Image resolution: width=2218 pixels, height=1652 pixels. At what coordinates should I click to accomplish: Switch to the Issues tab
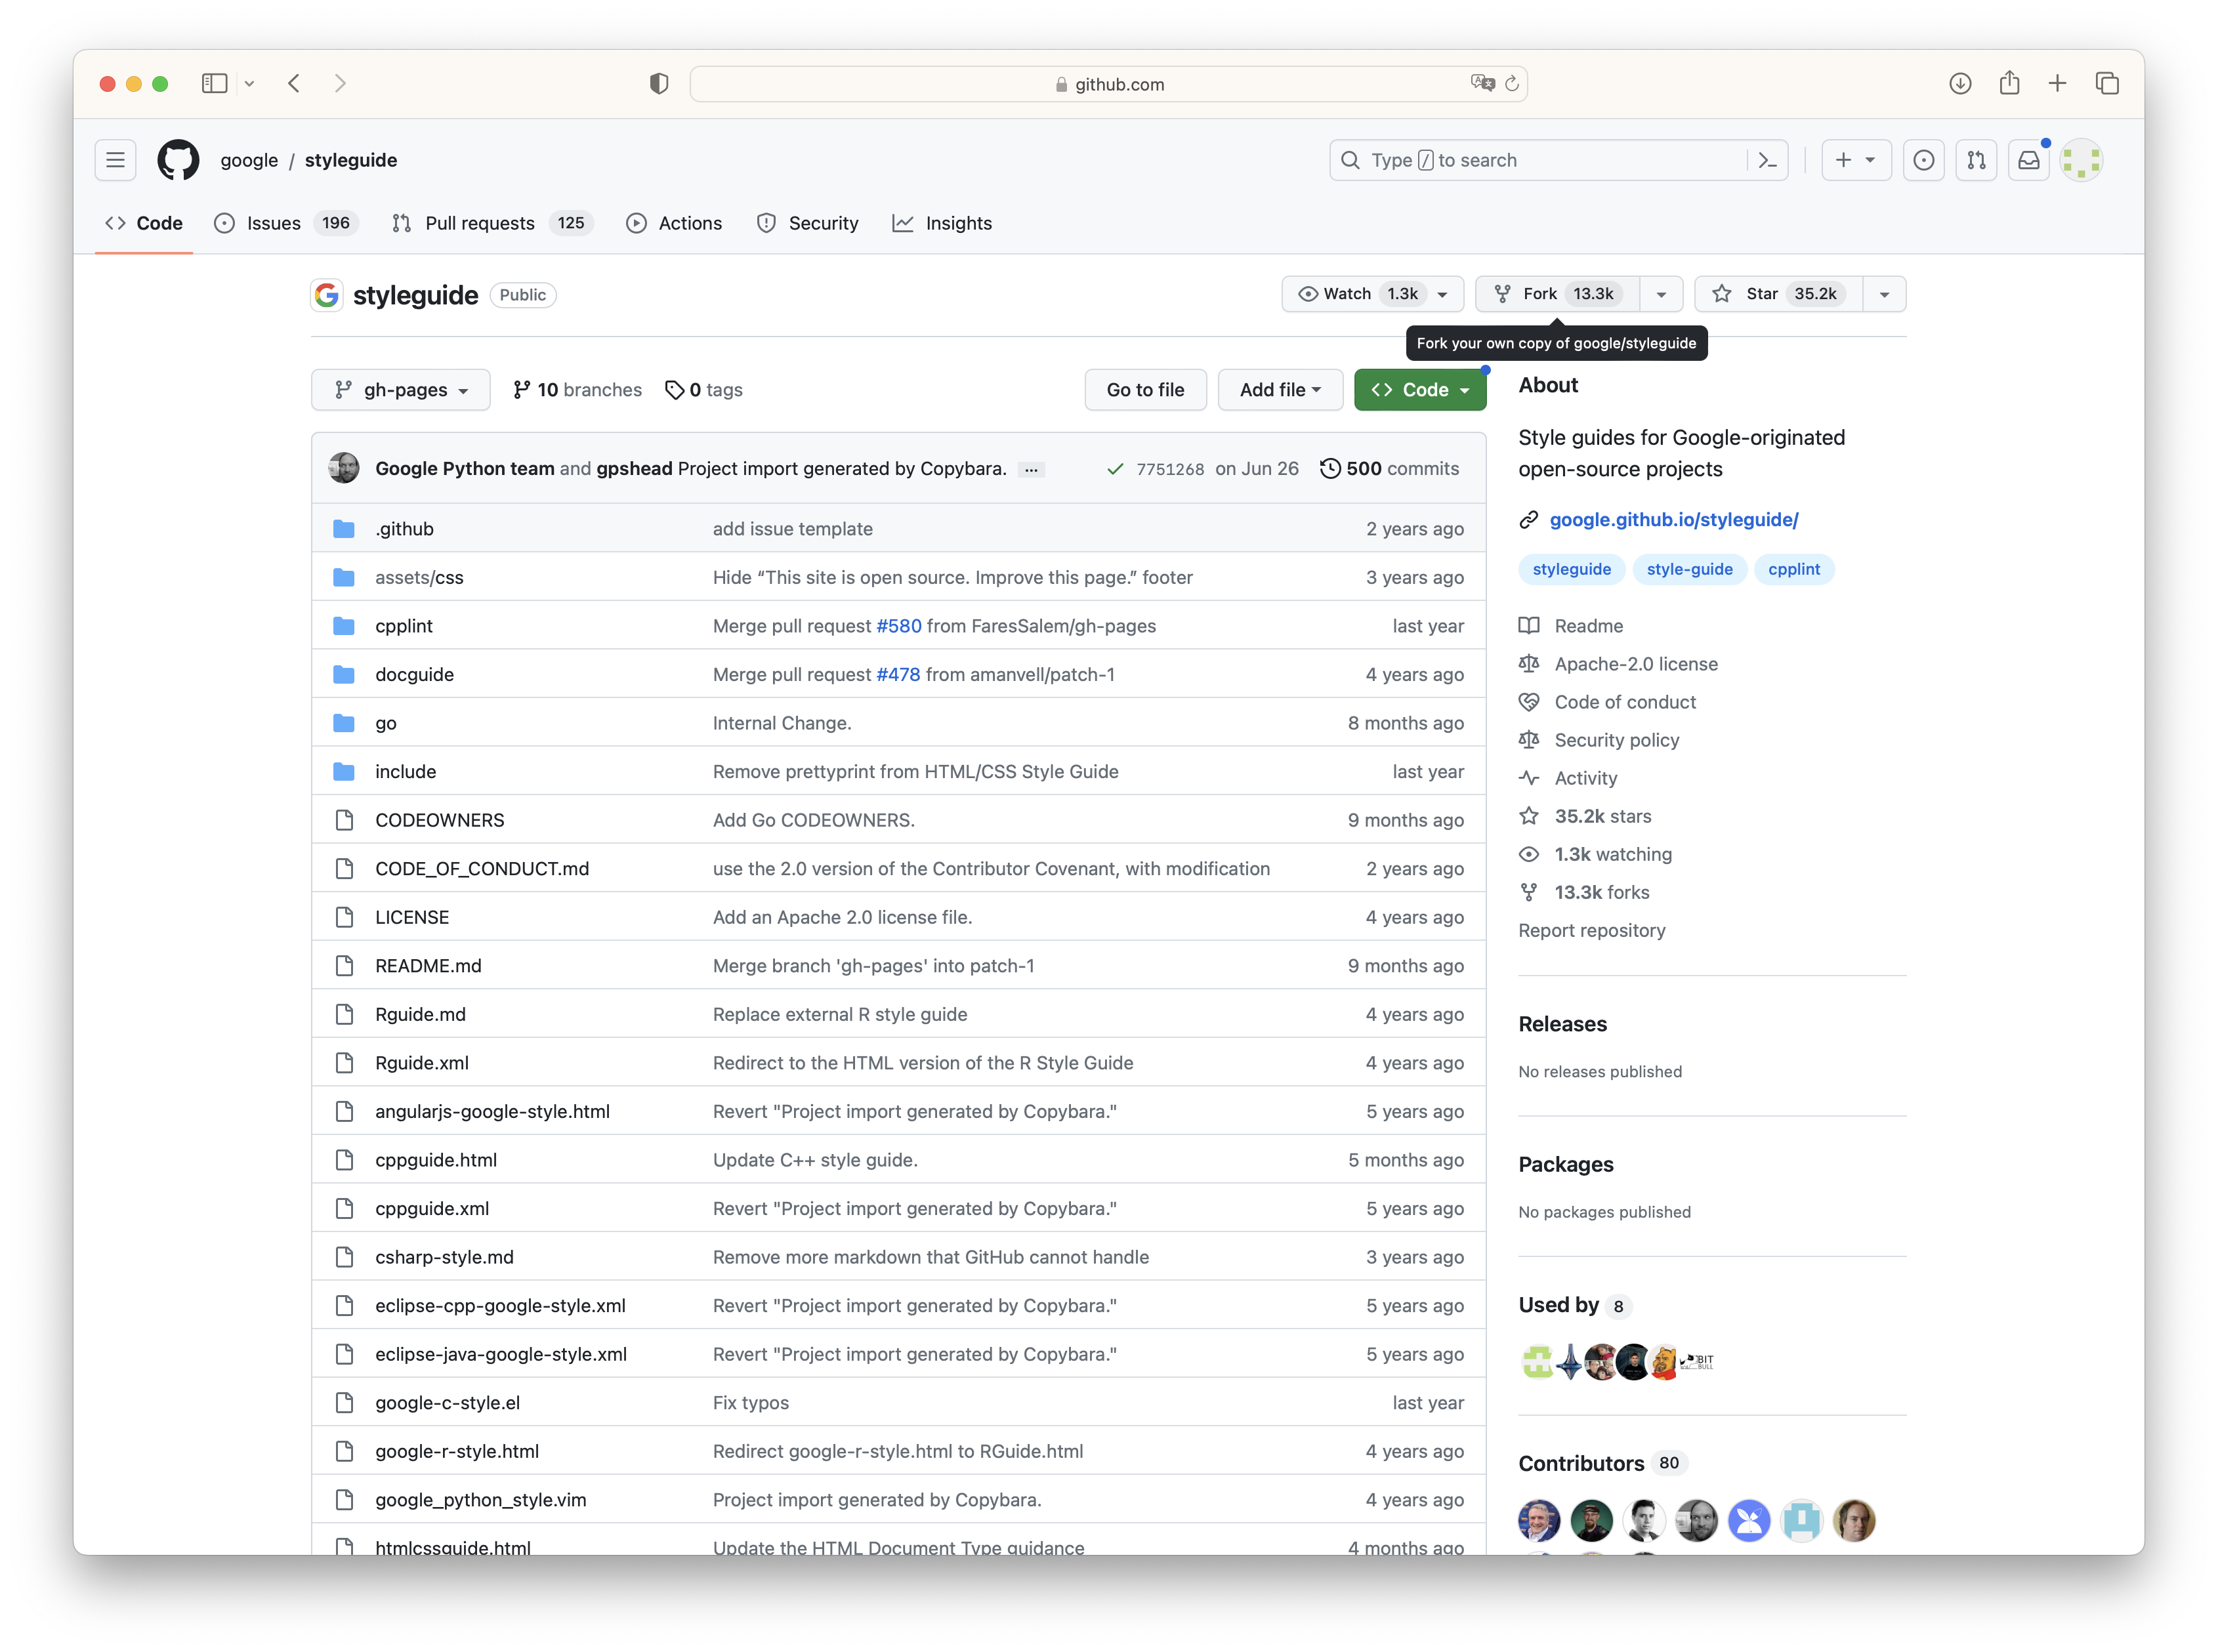click(x=273, y=223)
